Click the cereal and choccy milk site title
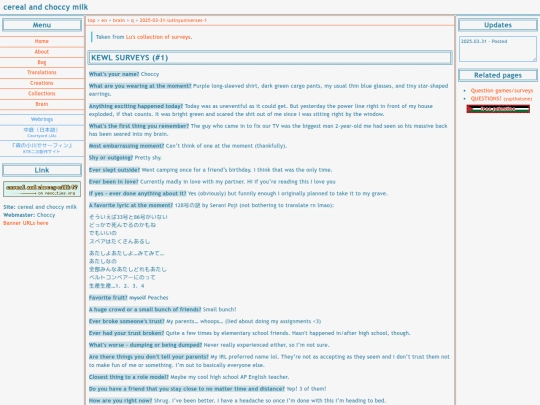Image resolution: width=540 pixels, height=405 pixels. coord(45,7)
